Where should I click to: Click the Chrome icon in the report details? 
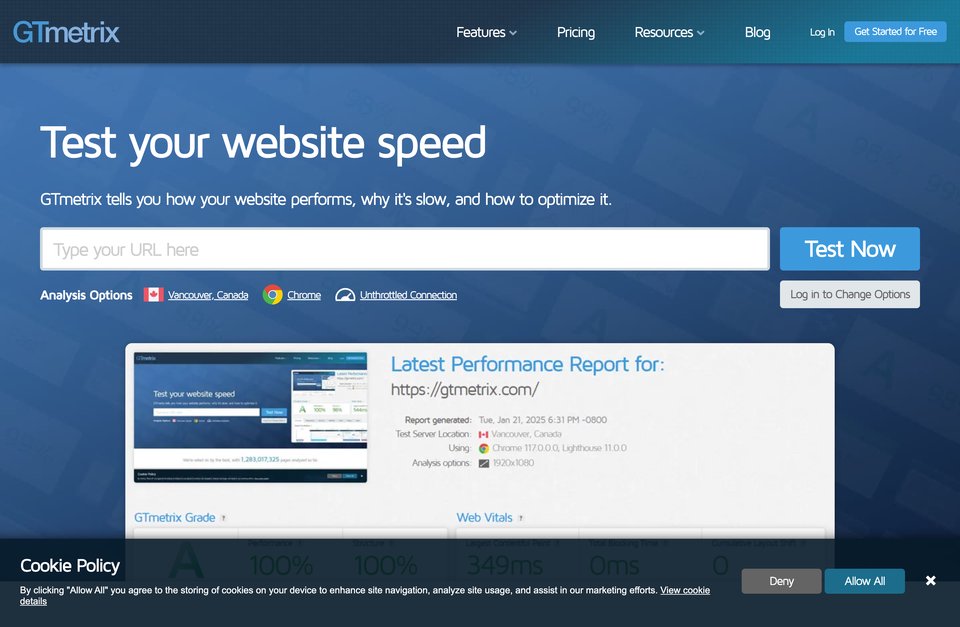(484, 448)
